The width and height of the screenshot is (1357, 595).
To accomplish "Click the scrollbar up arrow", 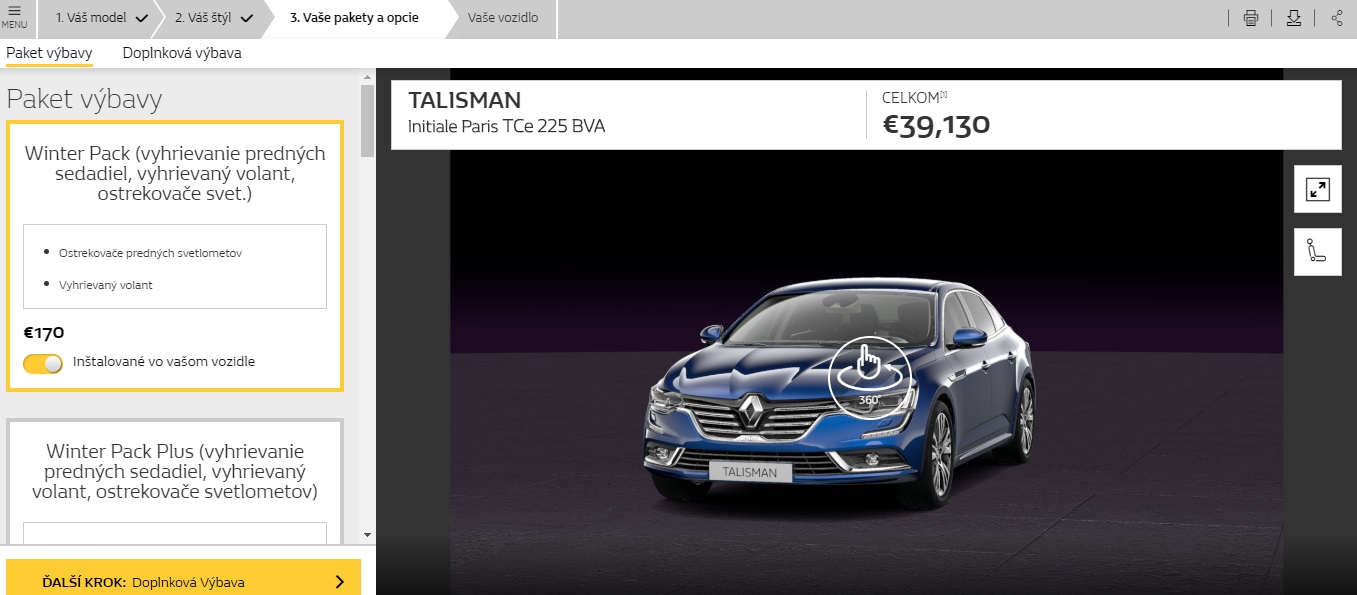I will click(367, 76).
